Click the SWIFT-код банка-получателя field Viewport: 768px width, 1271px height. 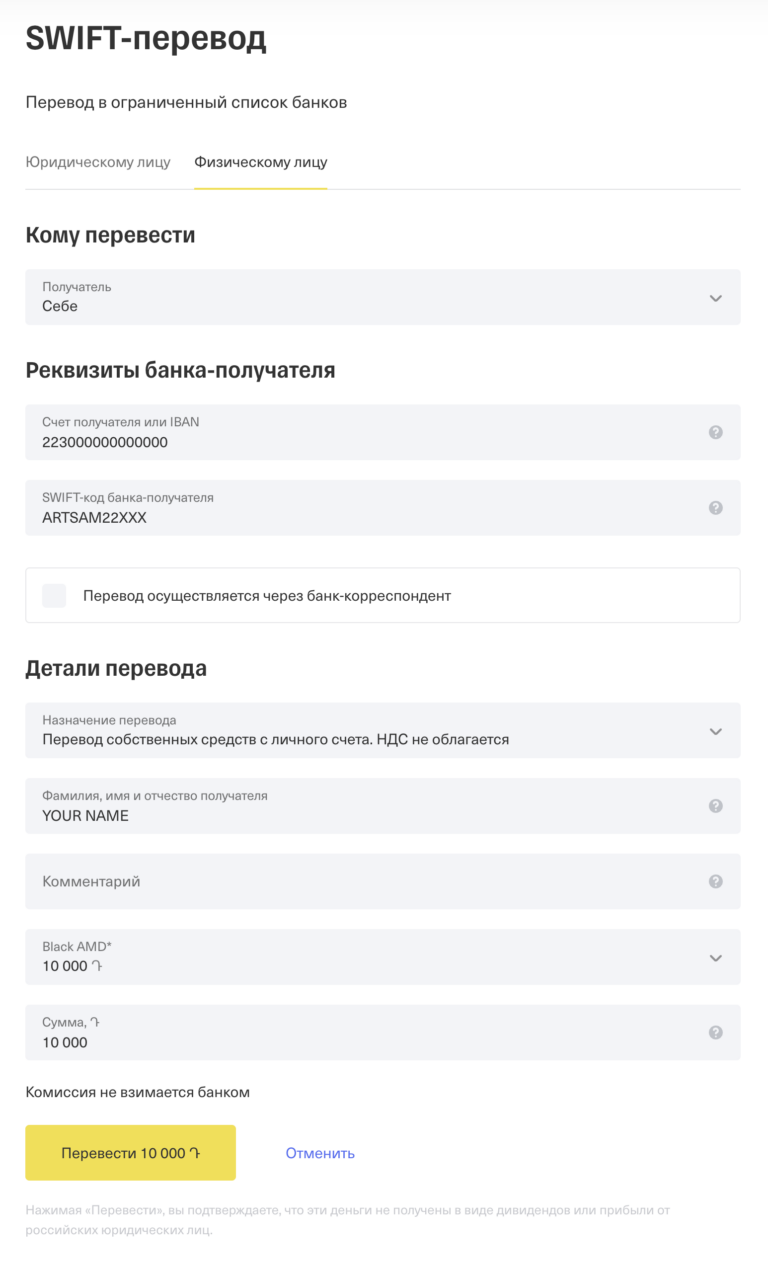[x=383, y=508]
